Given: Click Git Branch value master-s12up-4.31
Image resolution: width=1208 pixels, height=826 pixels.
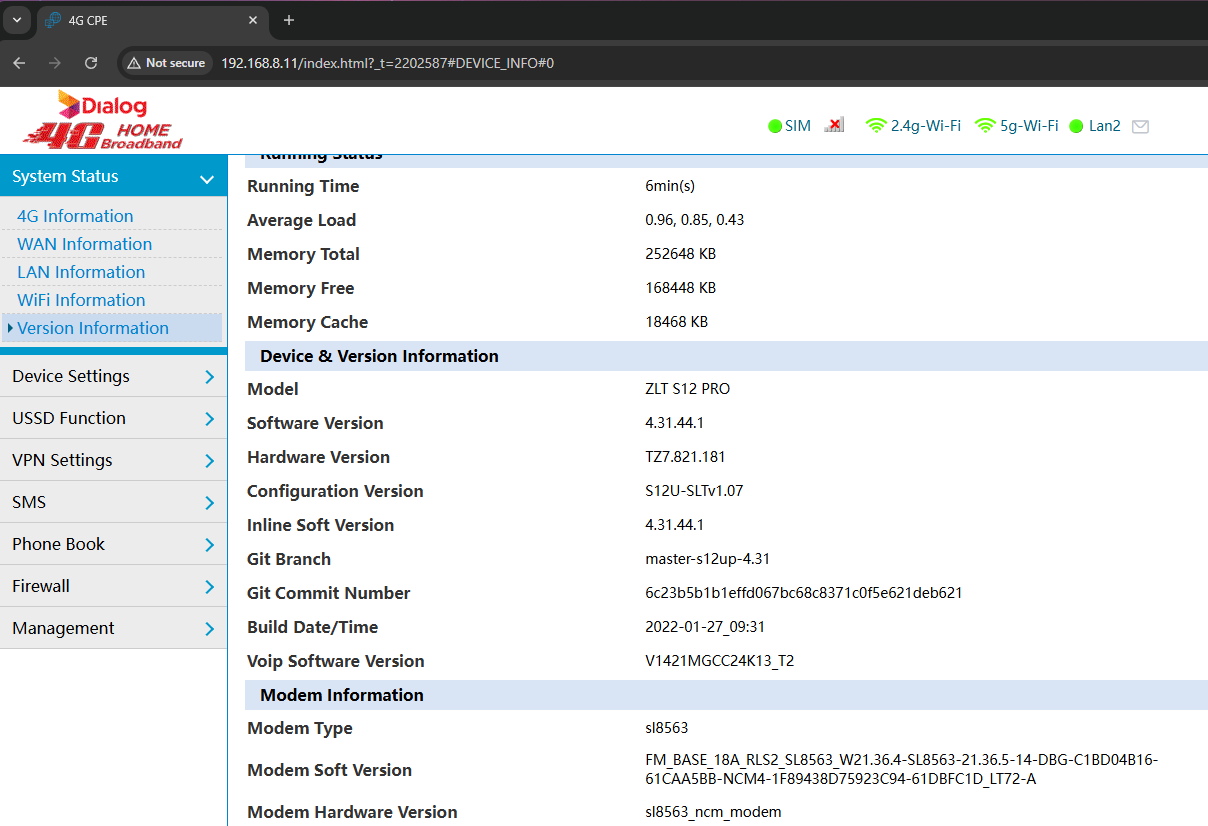Looking at the screenshot, I should [x=708, y=559].
